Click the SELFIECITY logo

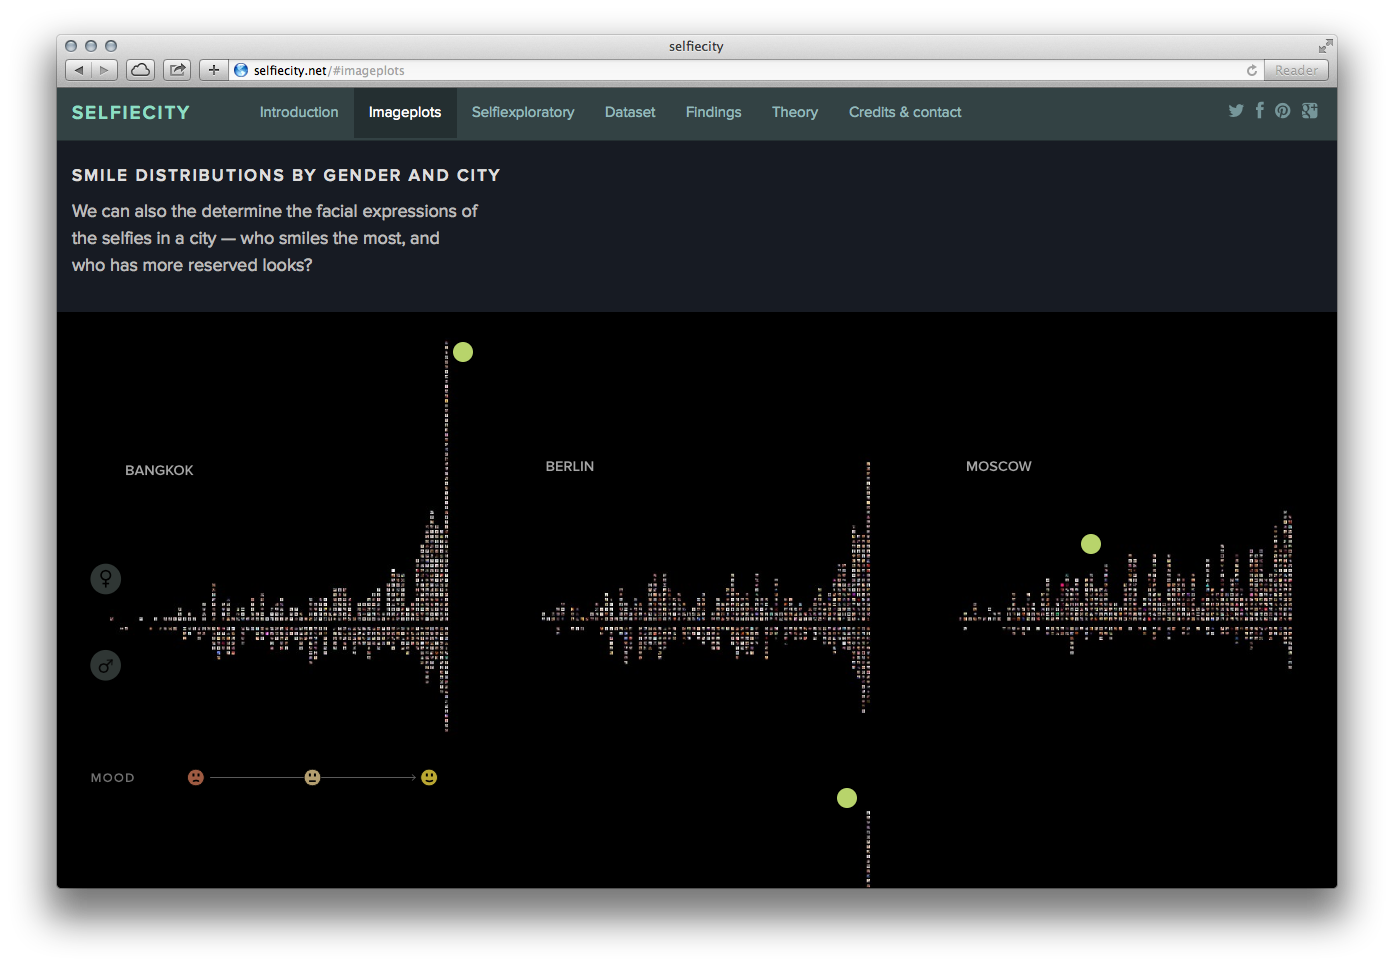(131, 112)
